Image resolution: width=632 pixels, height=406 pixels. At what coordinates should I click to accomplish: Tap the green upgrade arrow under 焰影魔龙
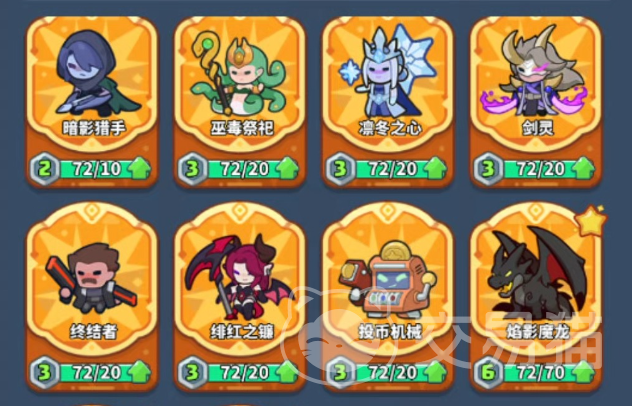(x=583, y=372)
